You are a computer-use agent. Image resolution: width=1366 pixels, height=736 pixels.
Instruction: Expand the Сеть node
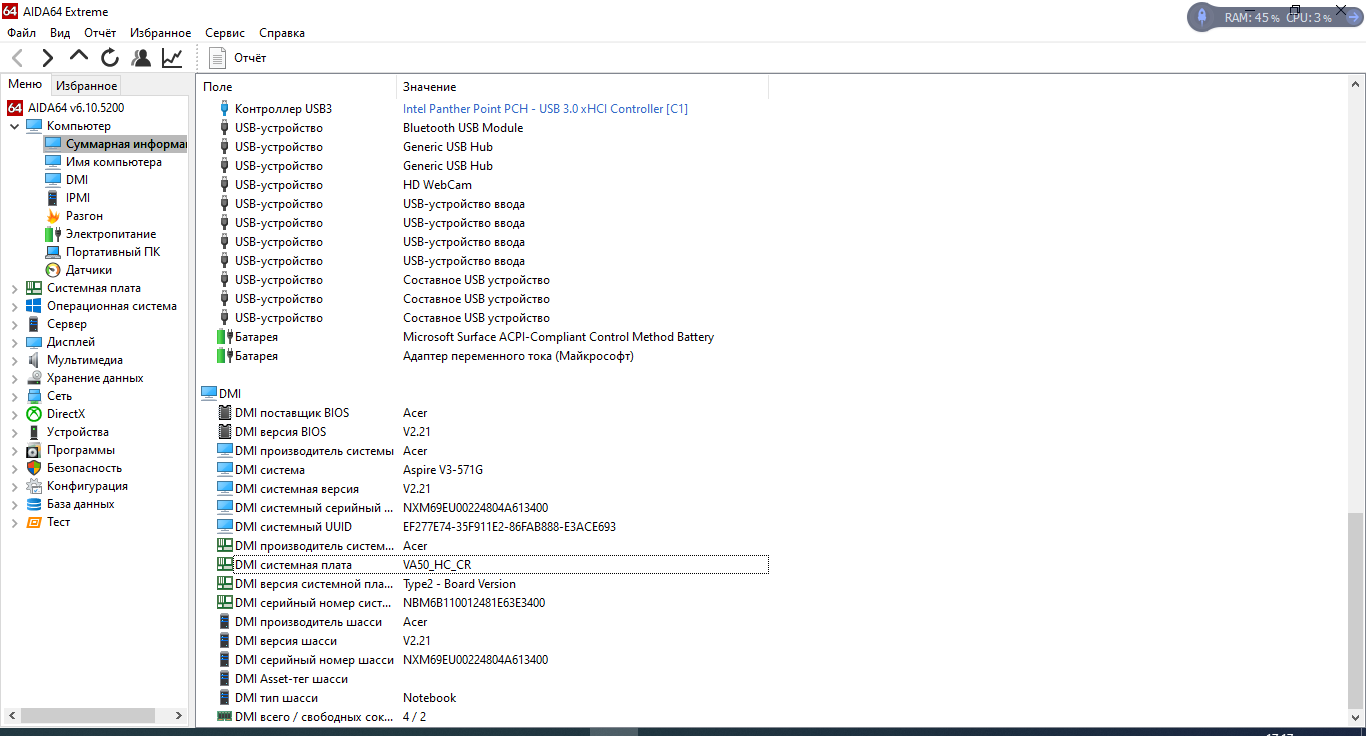pos(14,396)
